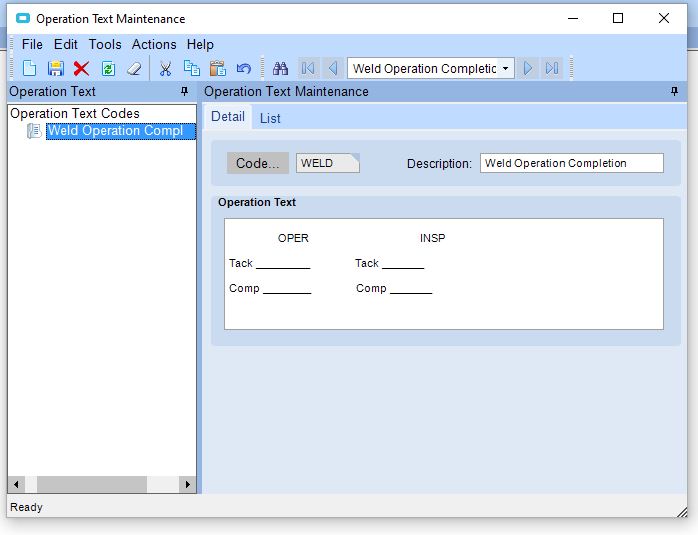Open search with the binoculars icon
698x535 pixels.
[x=280, y=69]
